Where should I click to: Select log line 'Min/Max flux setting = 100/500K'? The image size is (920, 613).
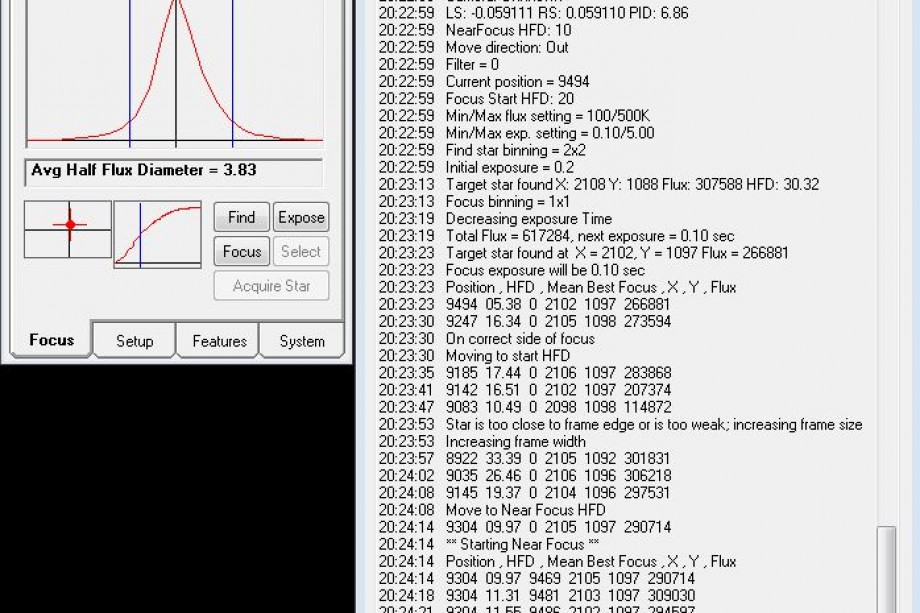514,116
